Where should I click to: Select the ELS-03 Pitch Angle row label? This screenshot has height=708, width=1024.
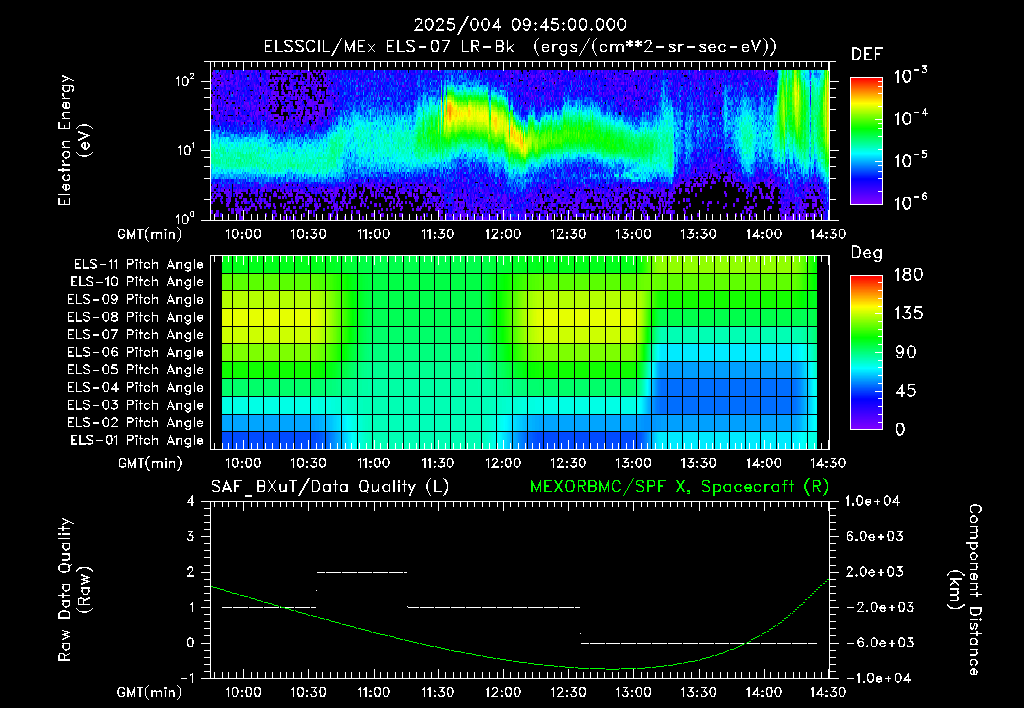pos(135,405)
